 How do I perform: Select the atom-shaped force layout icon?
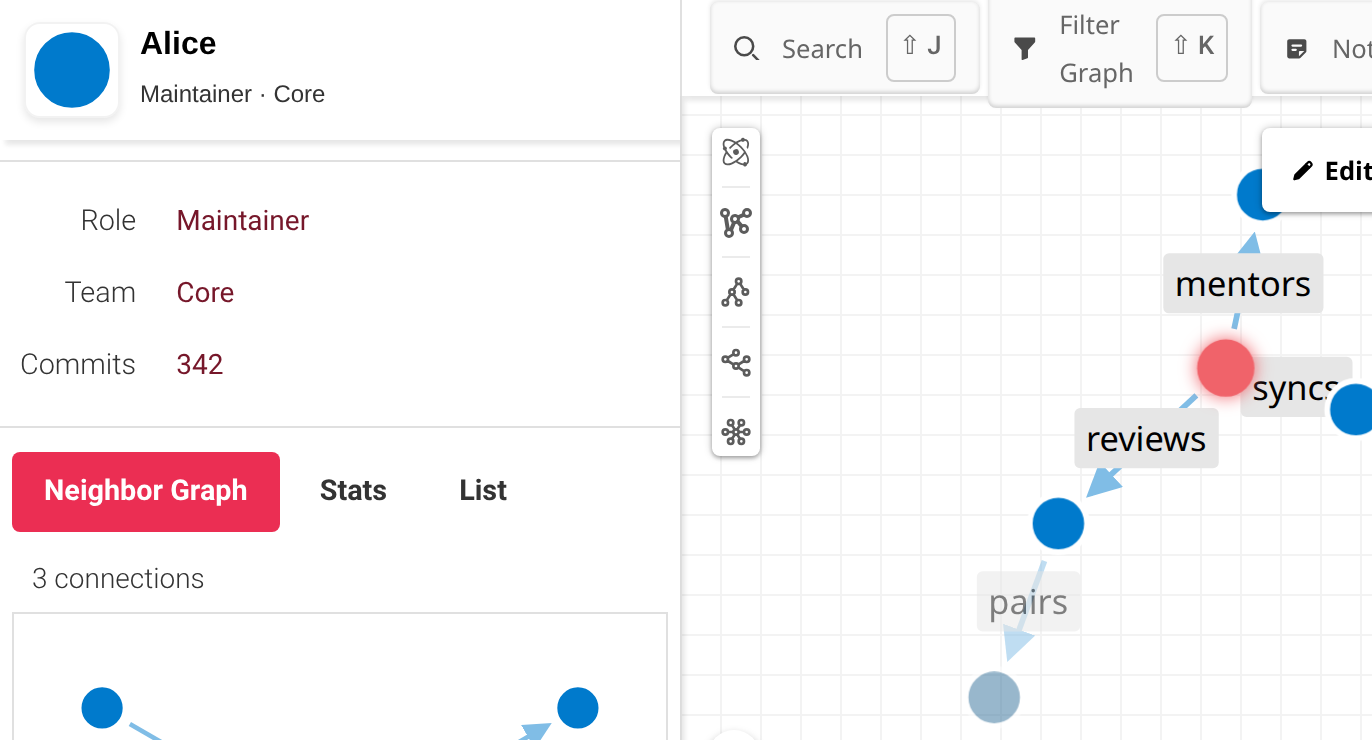click(736, 152)
